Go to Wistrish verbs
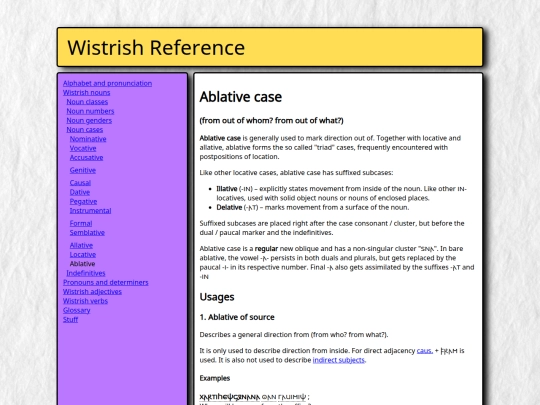 point(85,301)
